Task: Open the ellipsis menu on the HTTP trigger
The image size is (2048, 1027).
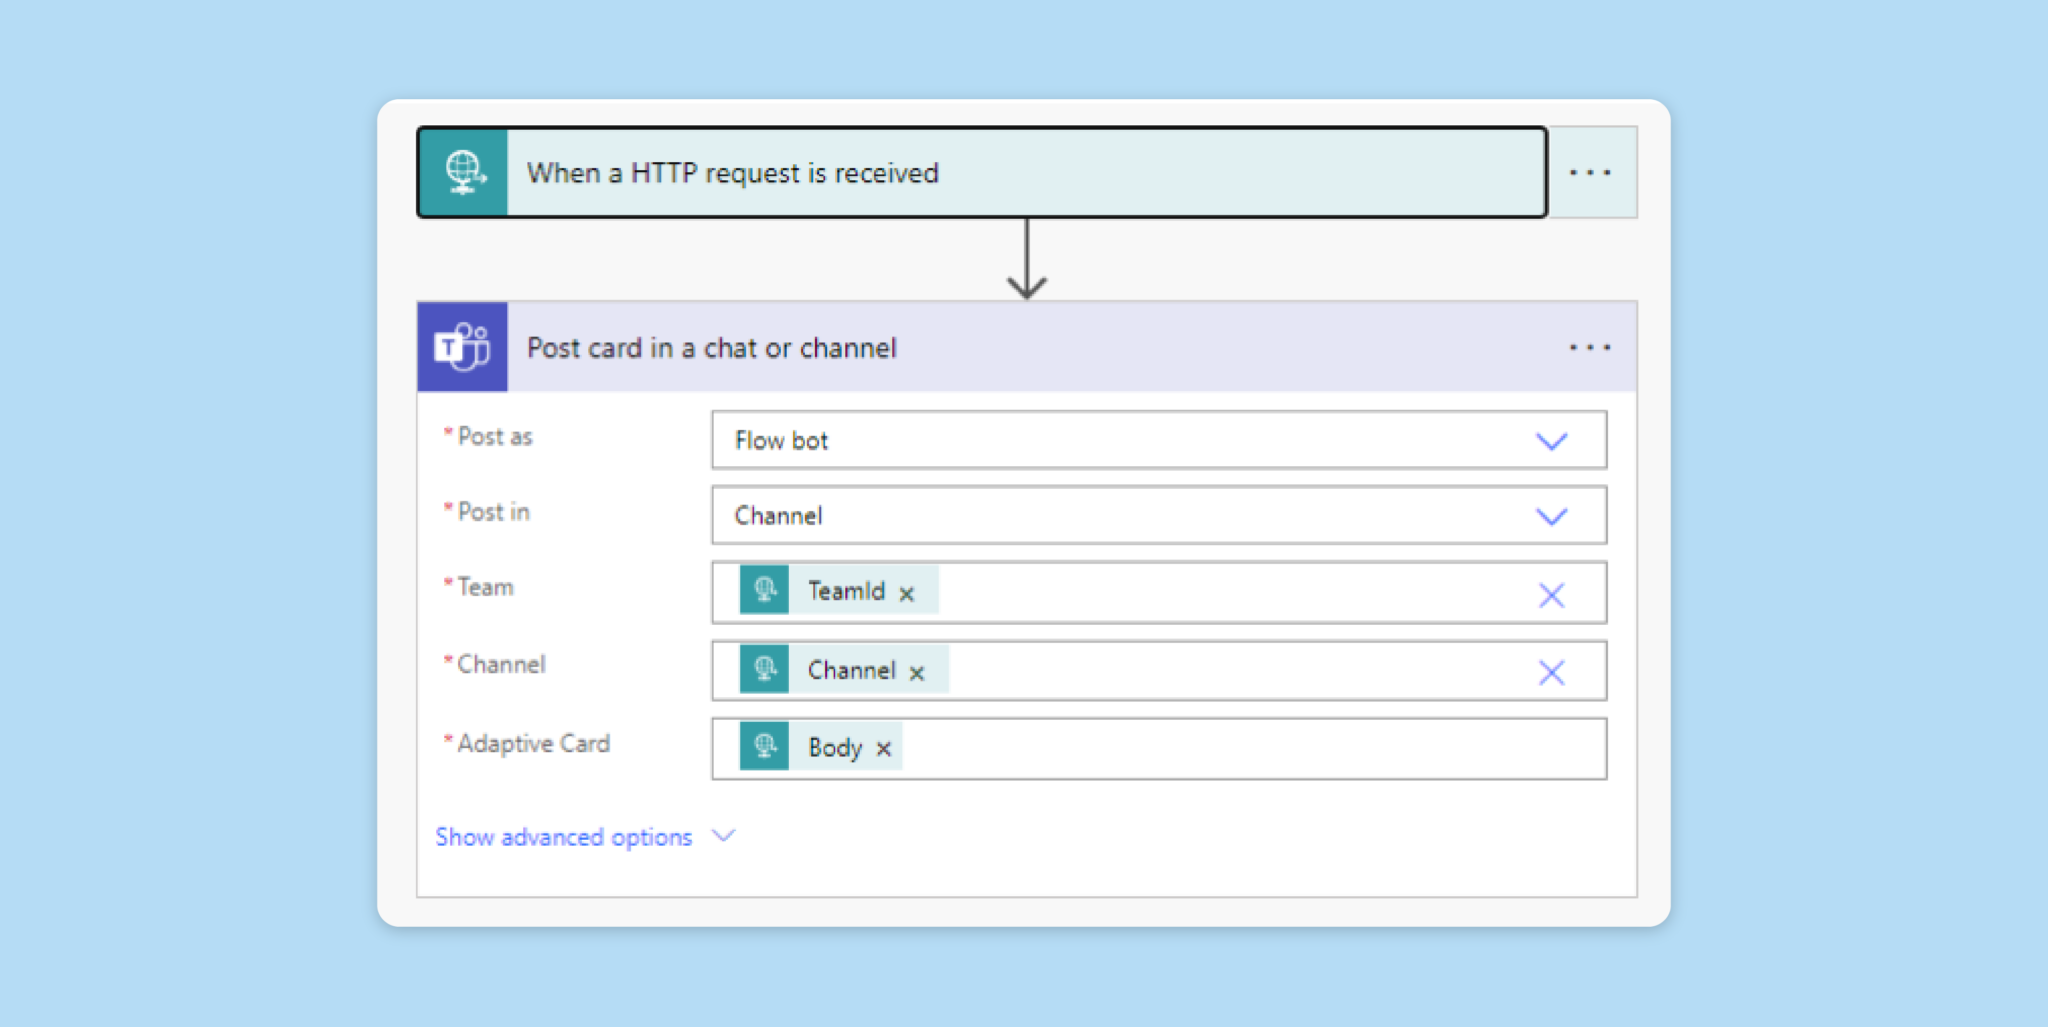Action: pyautogui.click(x=1591, y=171)
